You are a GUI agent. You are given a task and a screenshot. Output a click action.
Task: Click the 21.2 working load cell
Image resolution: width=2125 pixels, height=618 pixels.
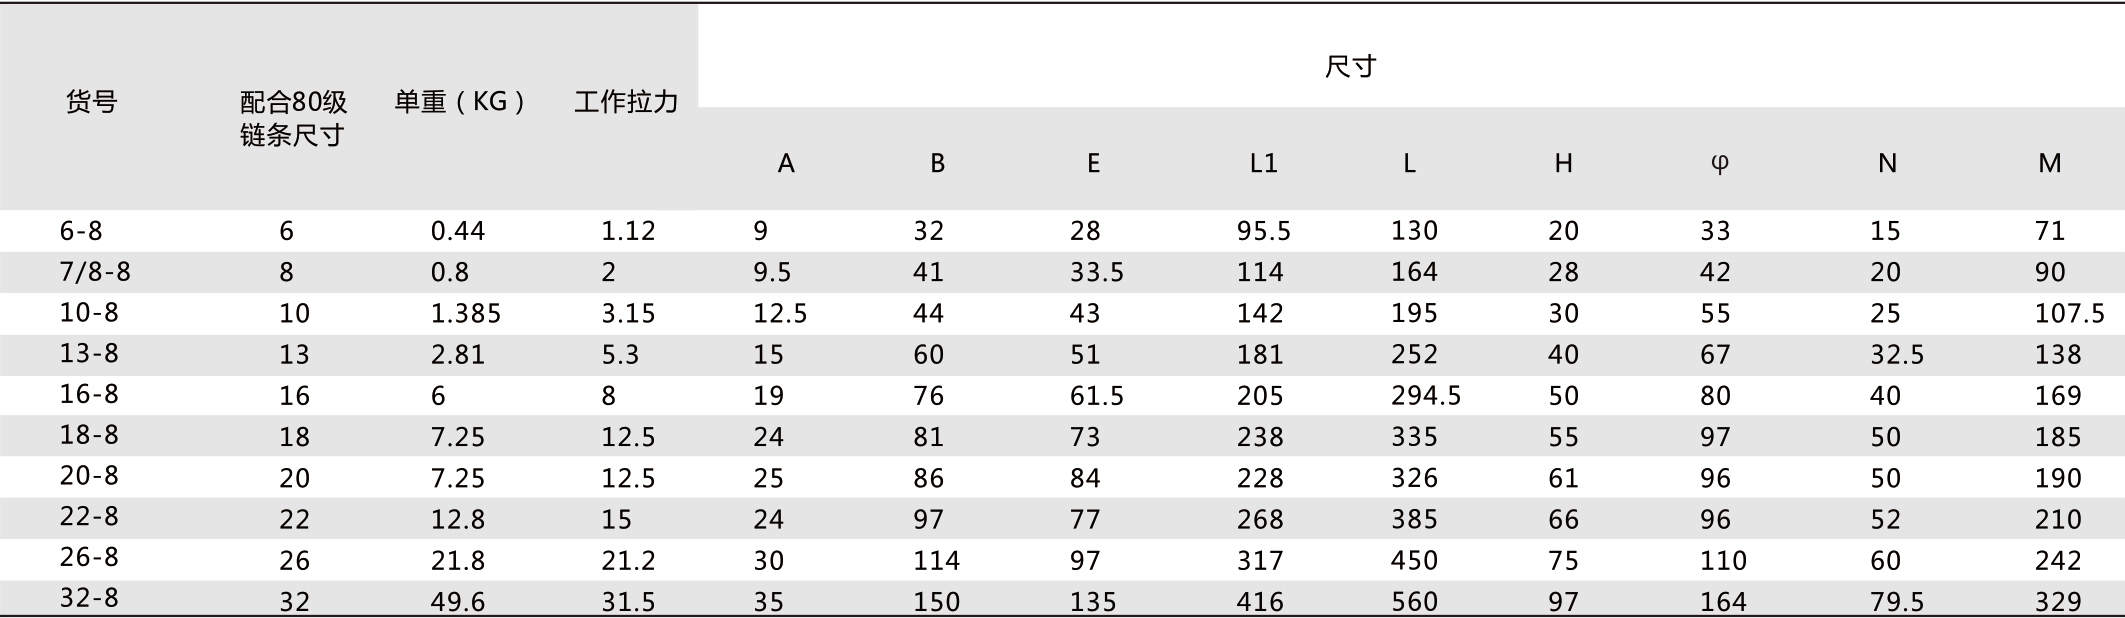628,561
